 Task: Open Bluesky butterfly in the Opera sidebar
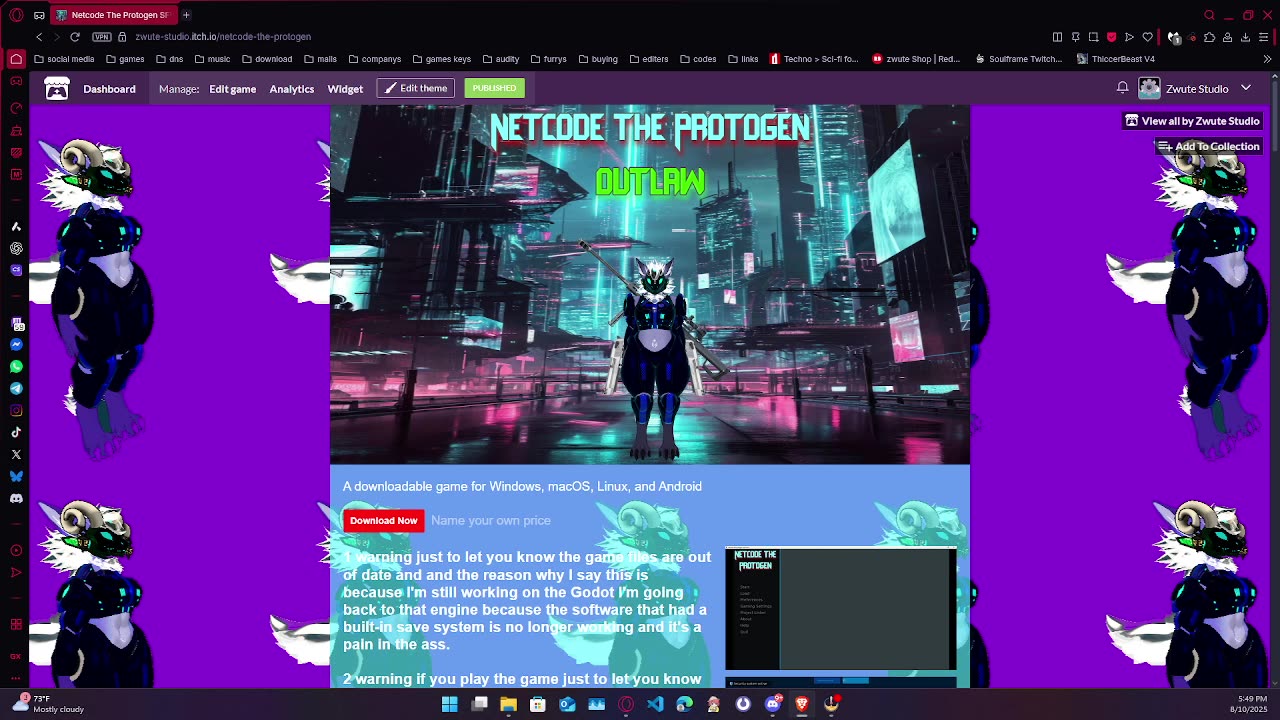point(16,476)
